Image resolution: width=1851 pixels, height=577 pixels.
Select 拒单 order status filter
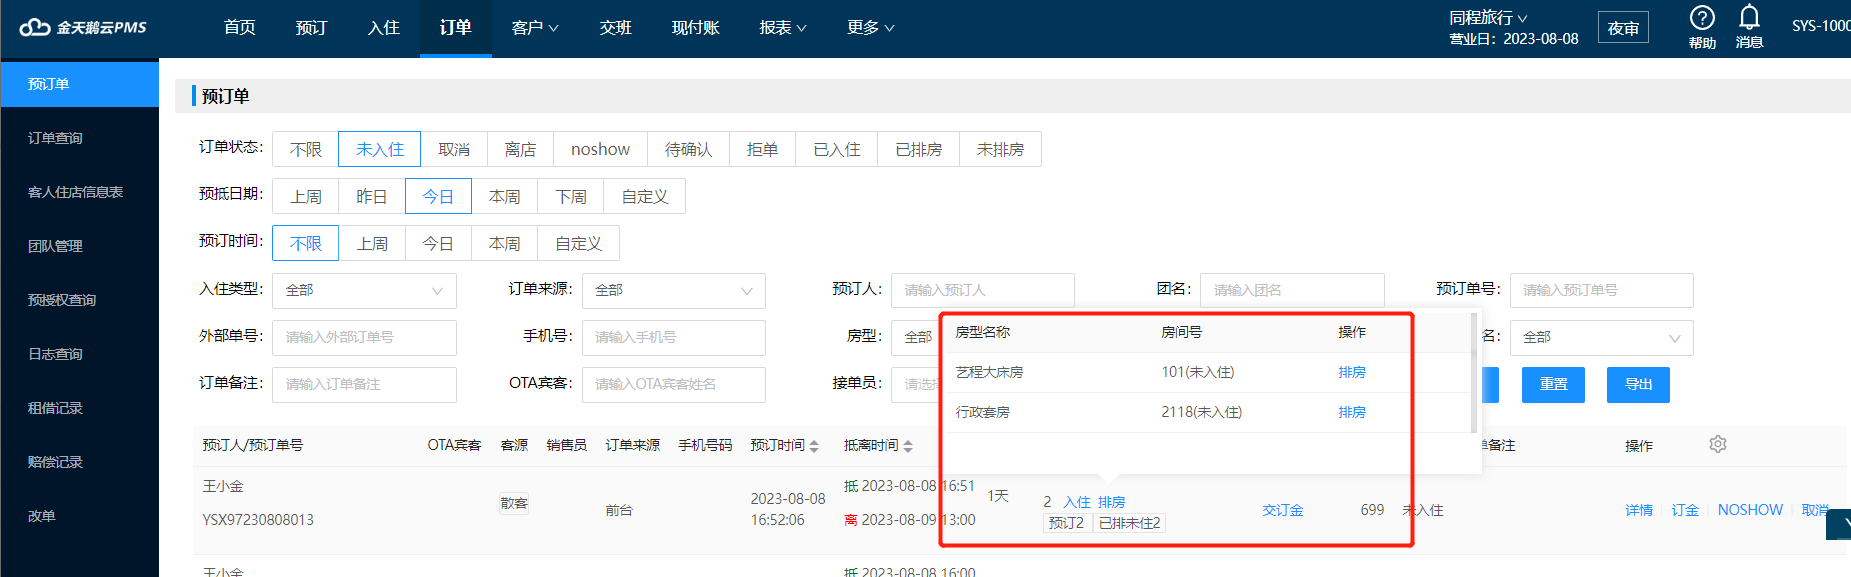(x=762, y=149)
